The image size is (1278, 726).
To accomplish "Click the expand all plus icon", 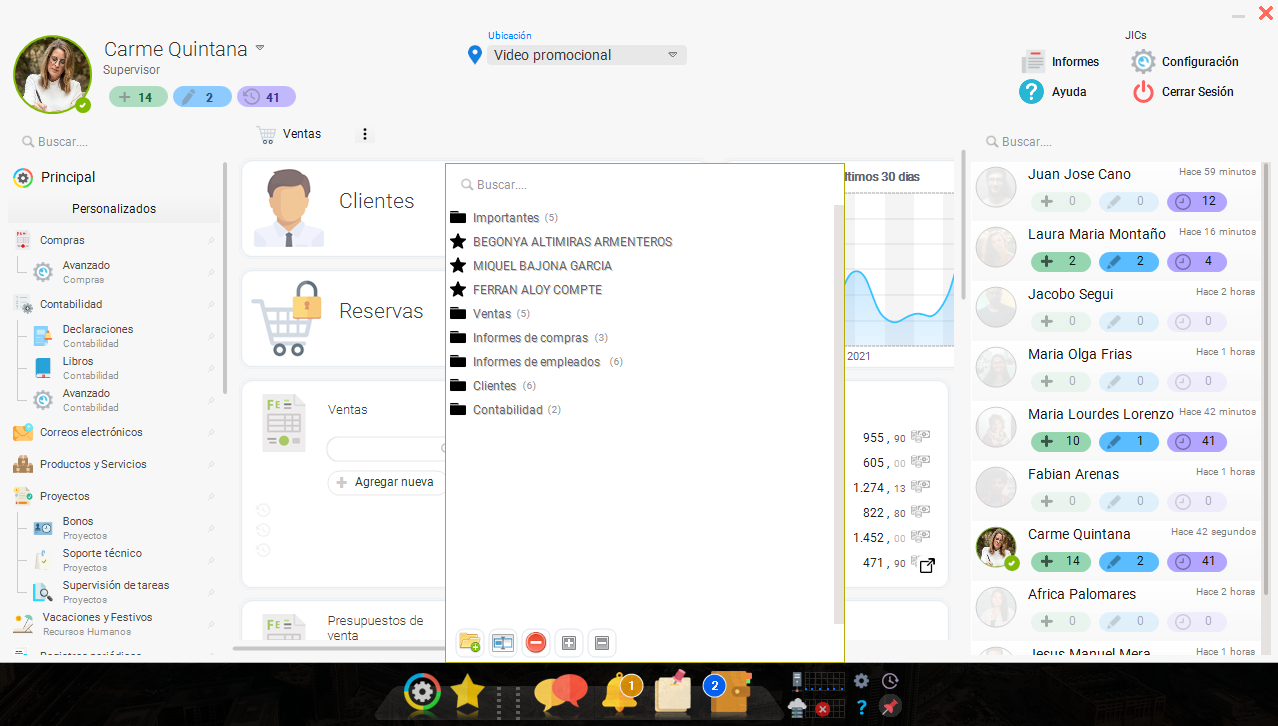I will (x=569, y=643).
